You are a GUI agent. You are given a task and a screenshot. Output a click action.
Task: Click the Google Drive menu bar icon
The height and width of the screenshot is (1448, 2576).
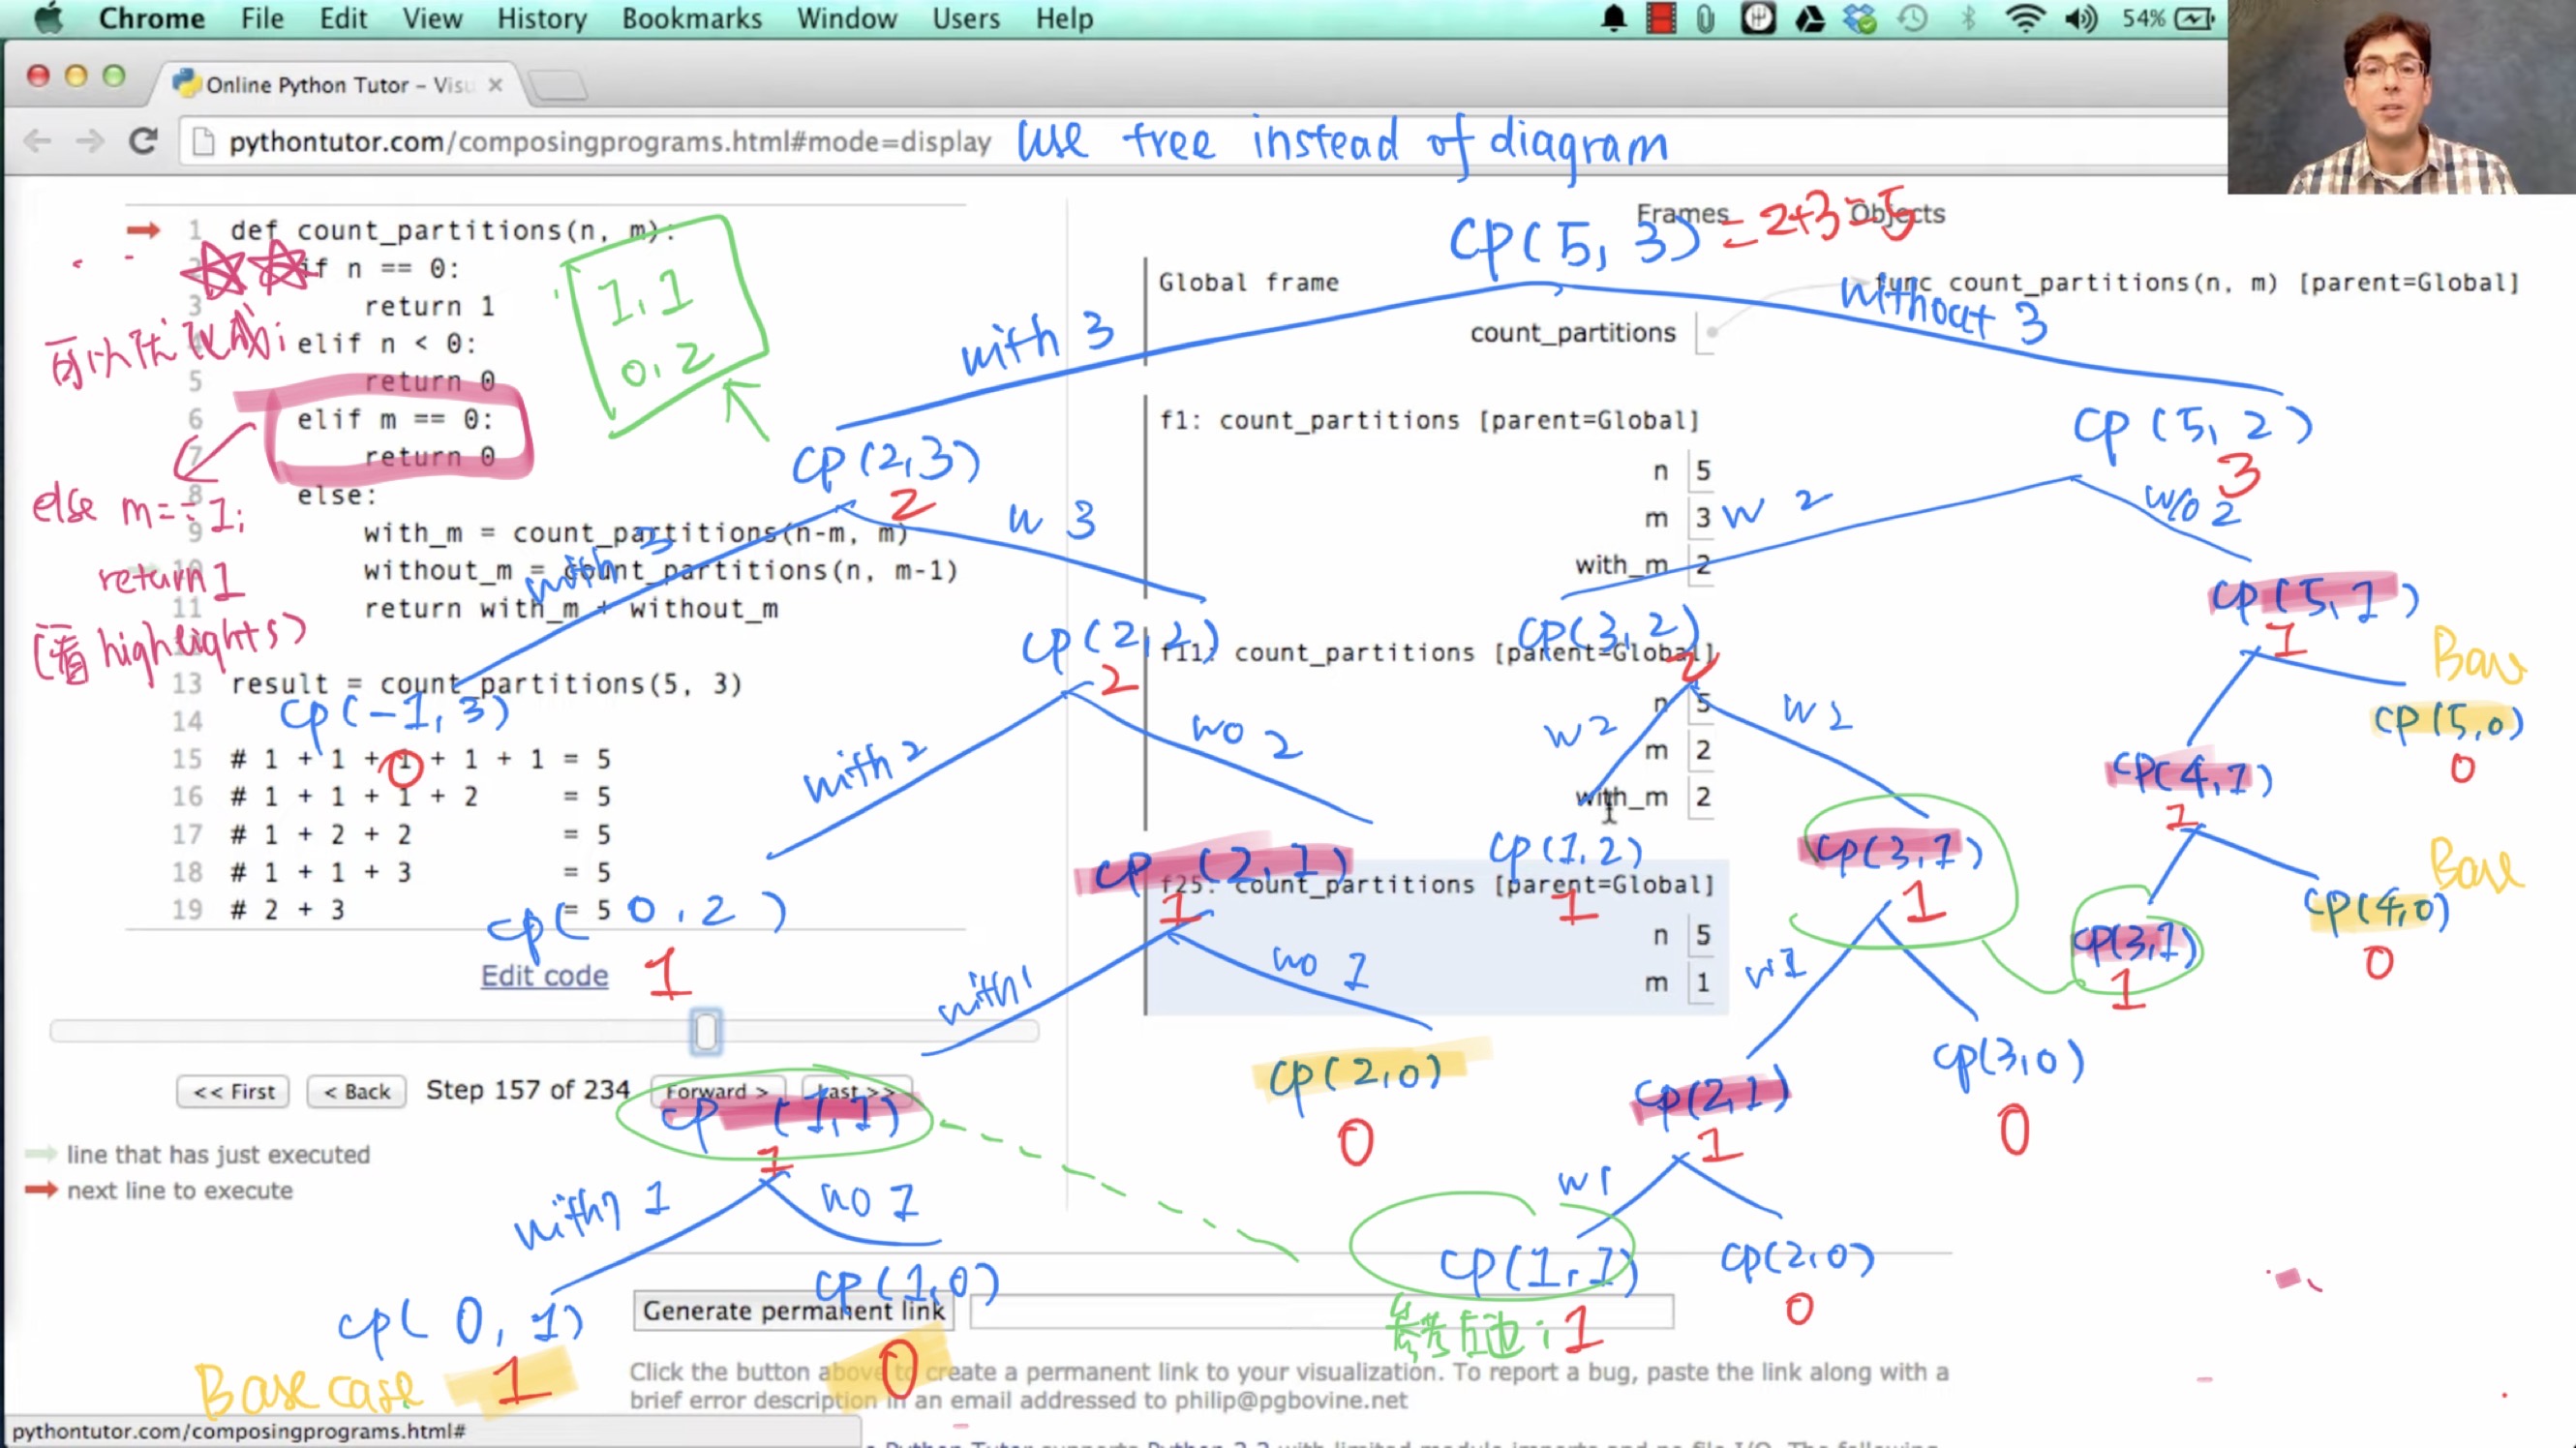point(1809,18)
